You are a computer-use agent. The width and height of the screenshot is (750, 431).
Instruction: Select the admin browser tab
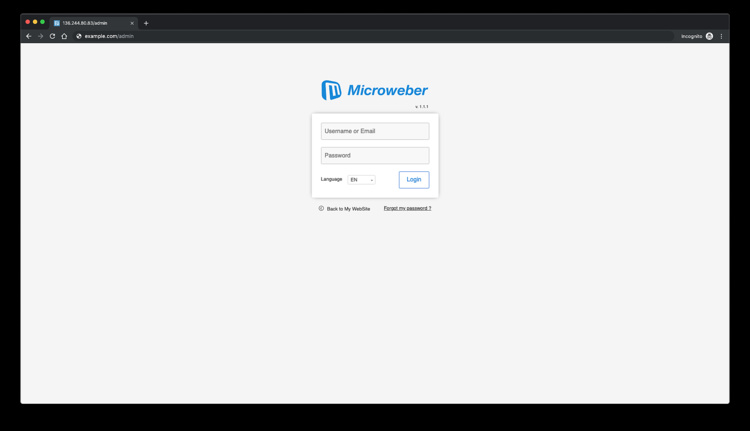90,23
